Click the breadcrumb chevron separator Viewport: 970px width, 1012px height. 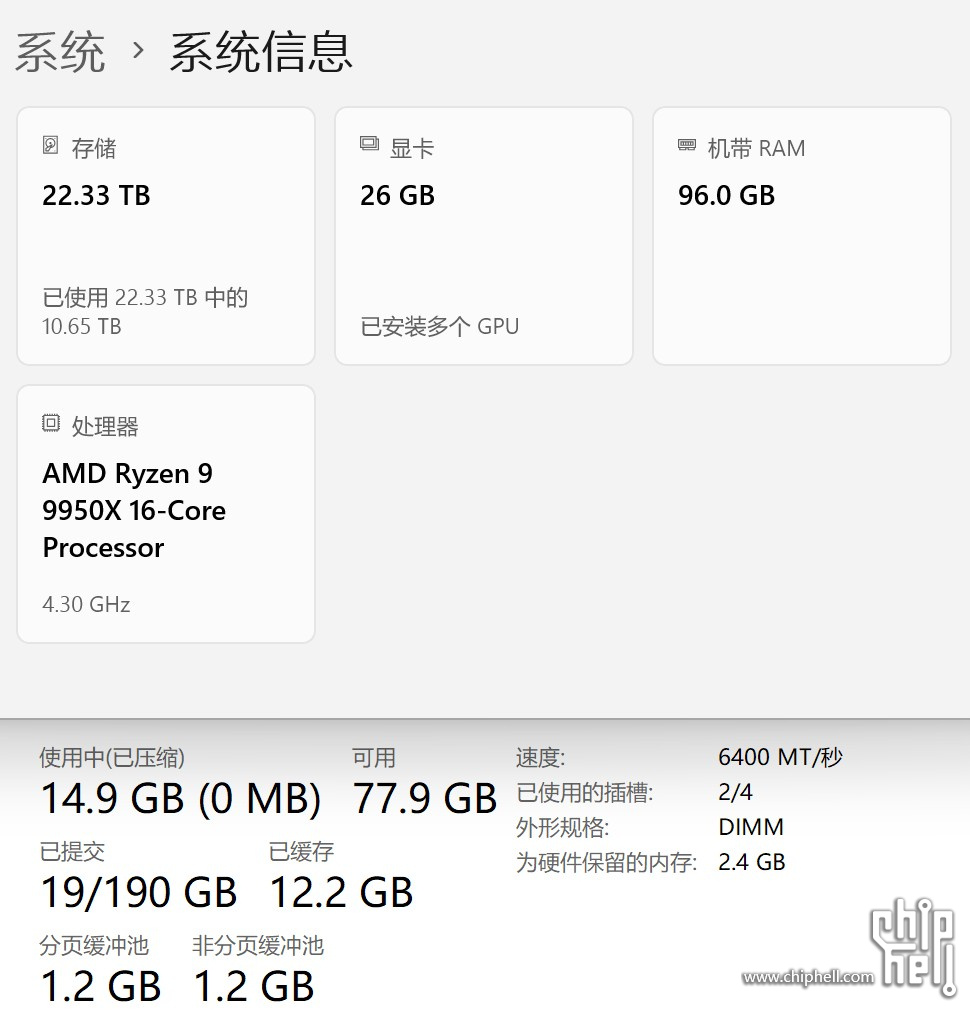pyautogui.click(x=137, y=50)
